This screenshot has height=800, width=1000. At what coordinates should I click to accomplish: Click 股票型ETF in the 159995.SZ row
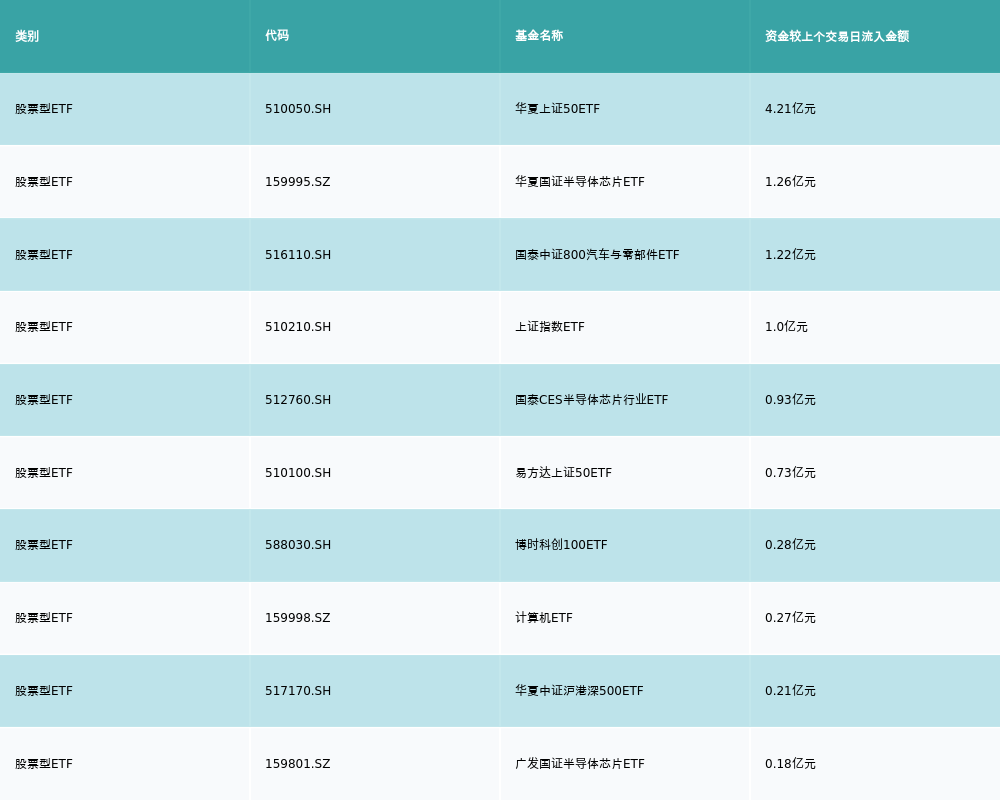44,182
